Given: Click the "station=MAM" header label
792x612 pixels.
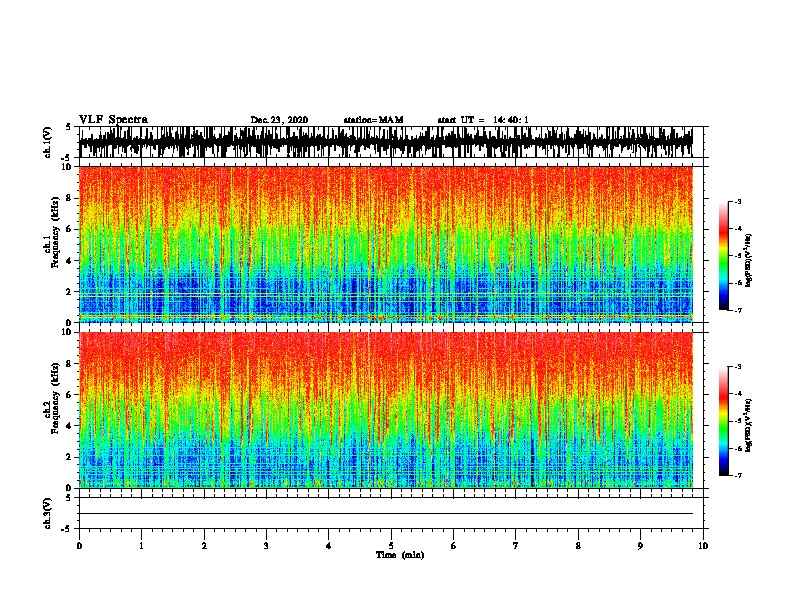Looking at the screenshot, I should click(373, 120).
